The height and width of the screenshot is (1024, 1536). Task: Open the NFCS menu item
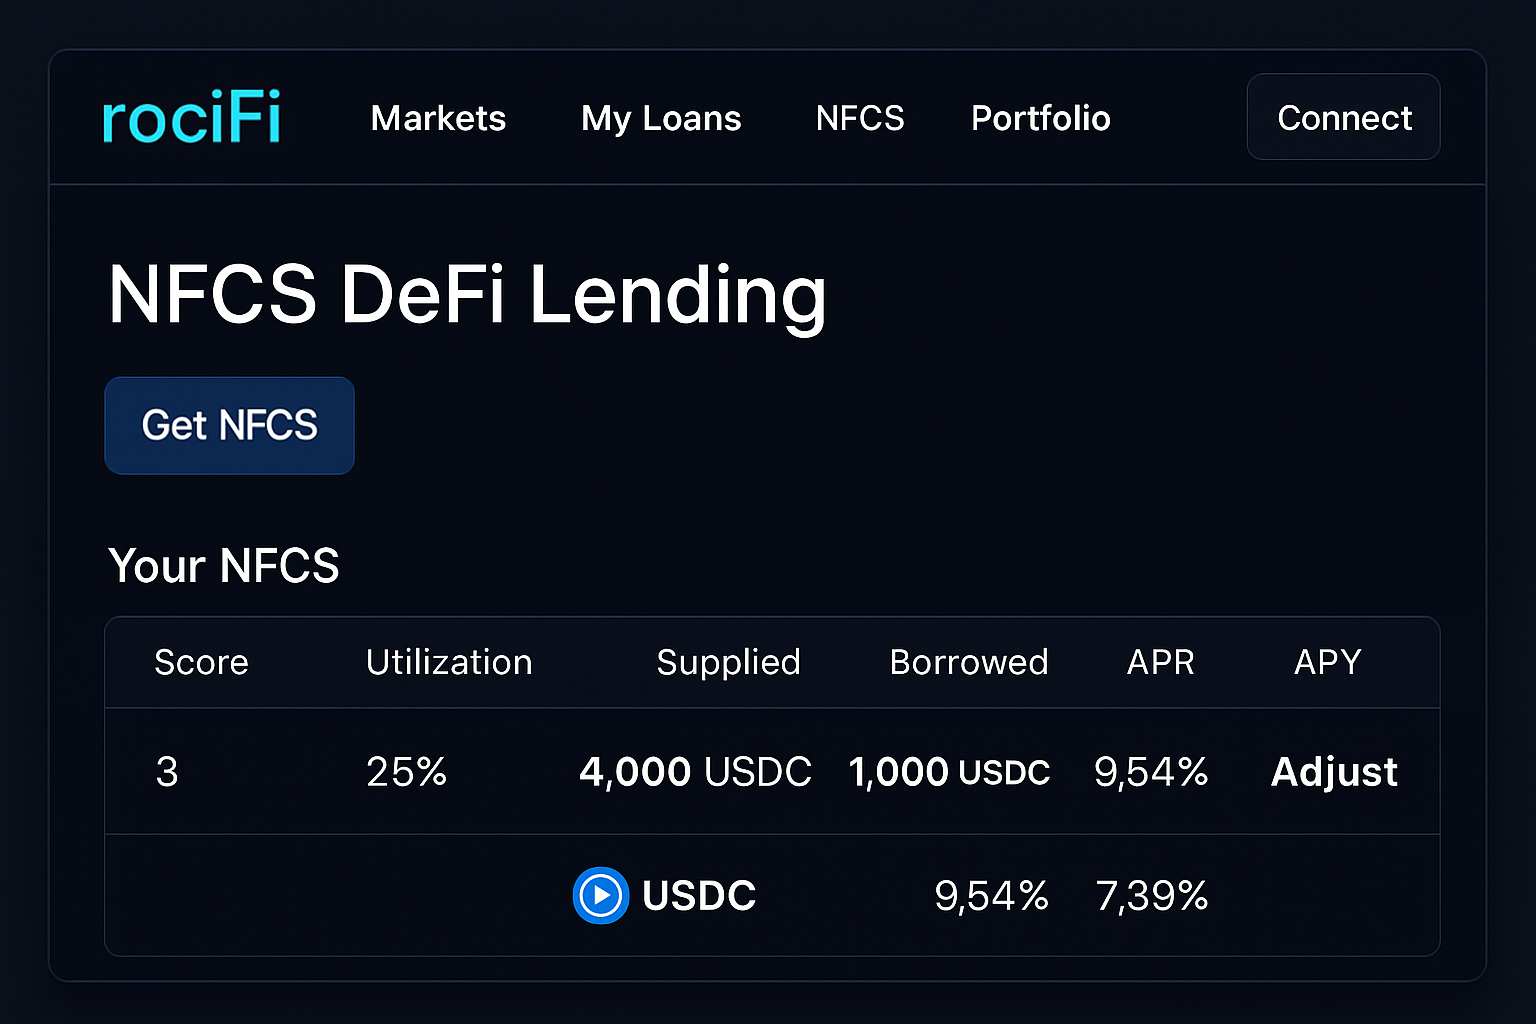pyautogui.click(x=860, y=118)
